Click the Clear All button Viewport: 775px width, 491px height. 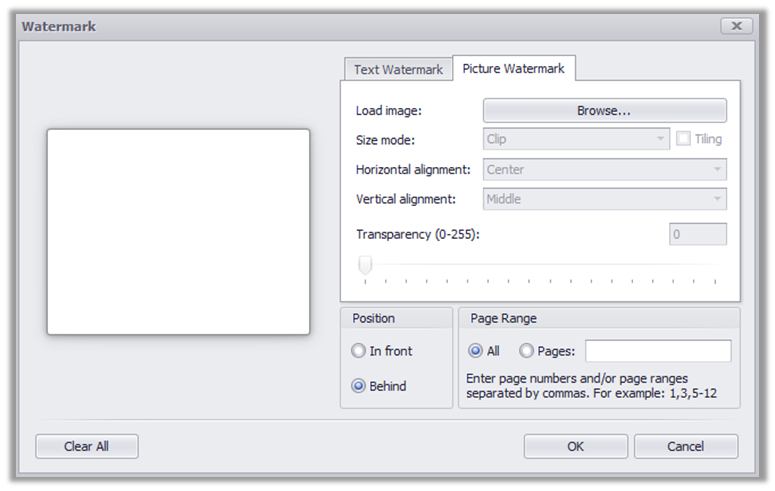click(86, 446)
